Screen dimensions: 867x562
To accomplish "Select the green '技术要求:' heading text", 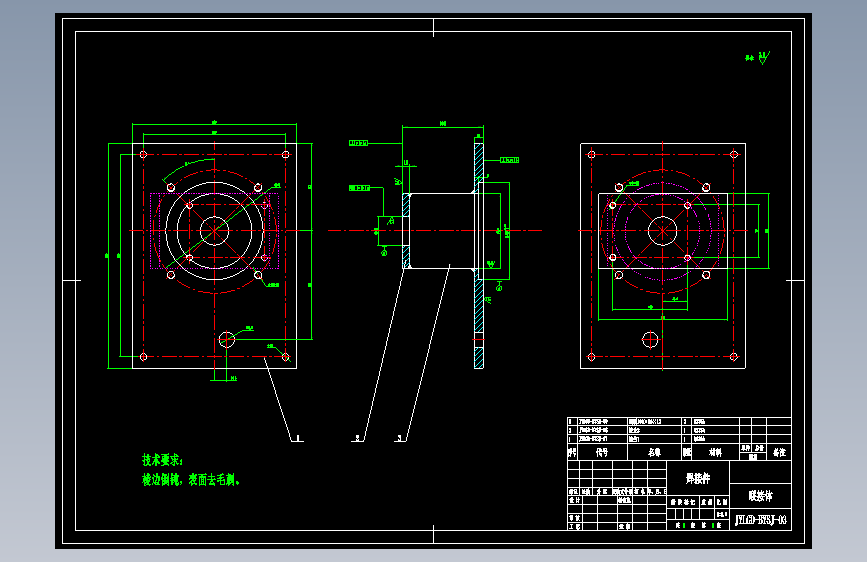I will [x=162, y=460].
